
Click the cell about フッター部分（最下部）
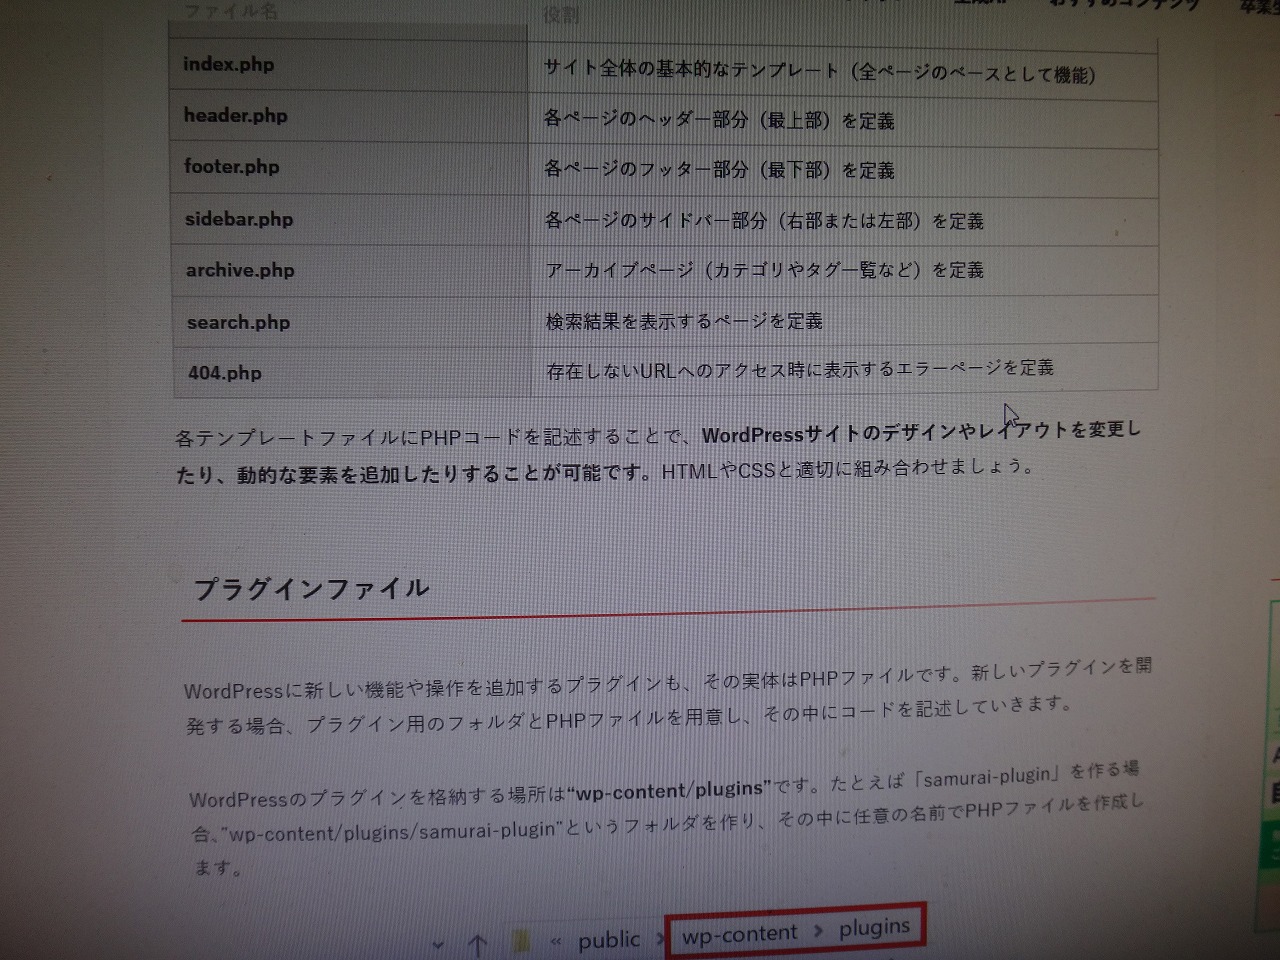coord(843,172)
